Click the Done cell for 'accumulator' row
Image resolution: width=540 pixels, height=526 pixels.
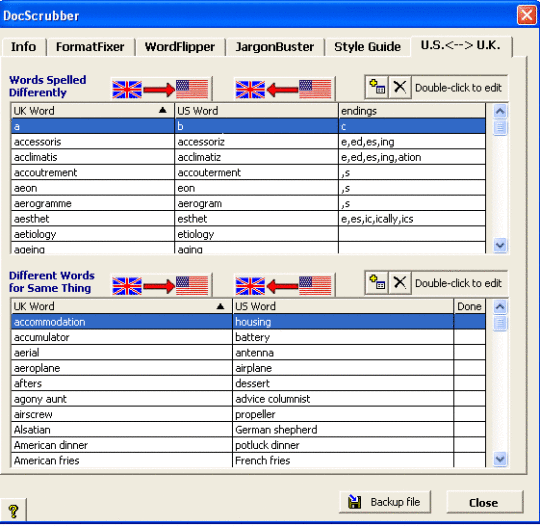pyautogui.click(x=469, y=337)
